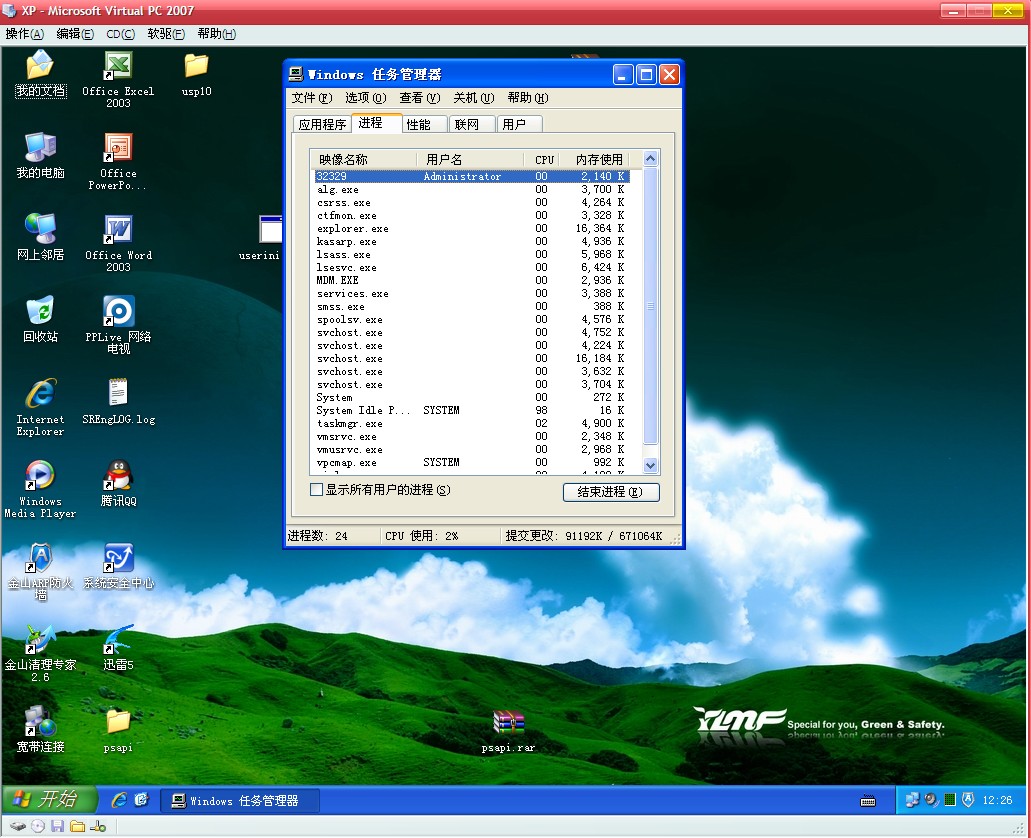This screenshot has width=1031, height=838.
Task: Open the 查看(V) menu in Task Manager
Action: tap(419, 98)
